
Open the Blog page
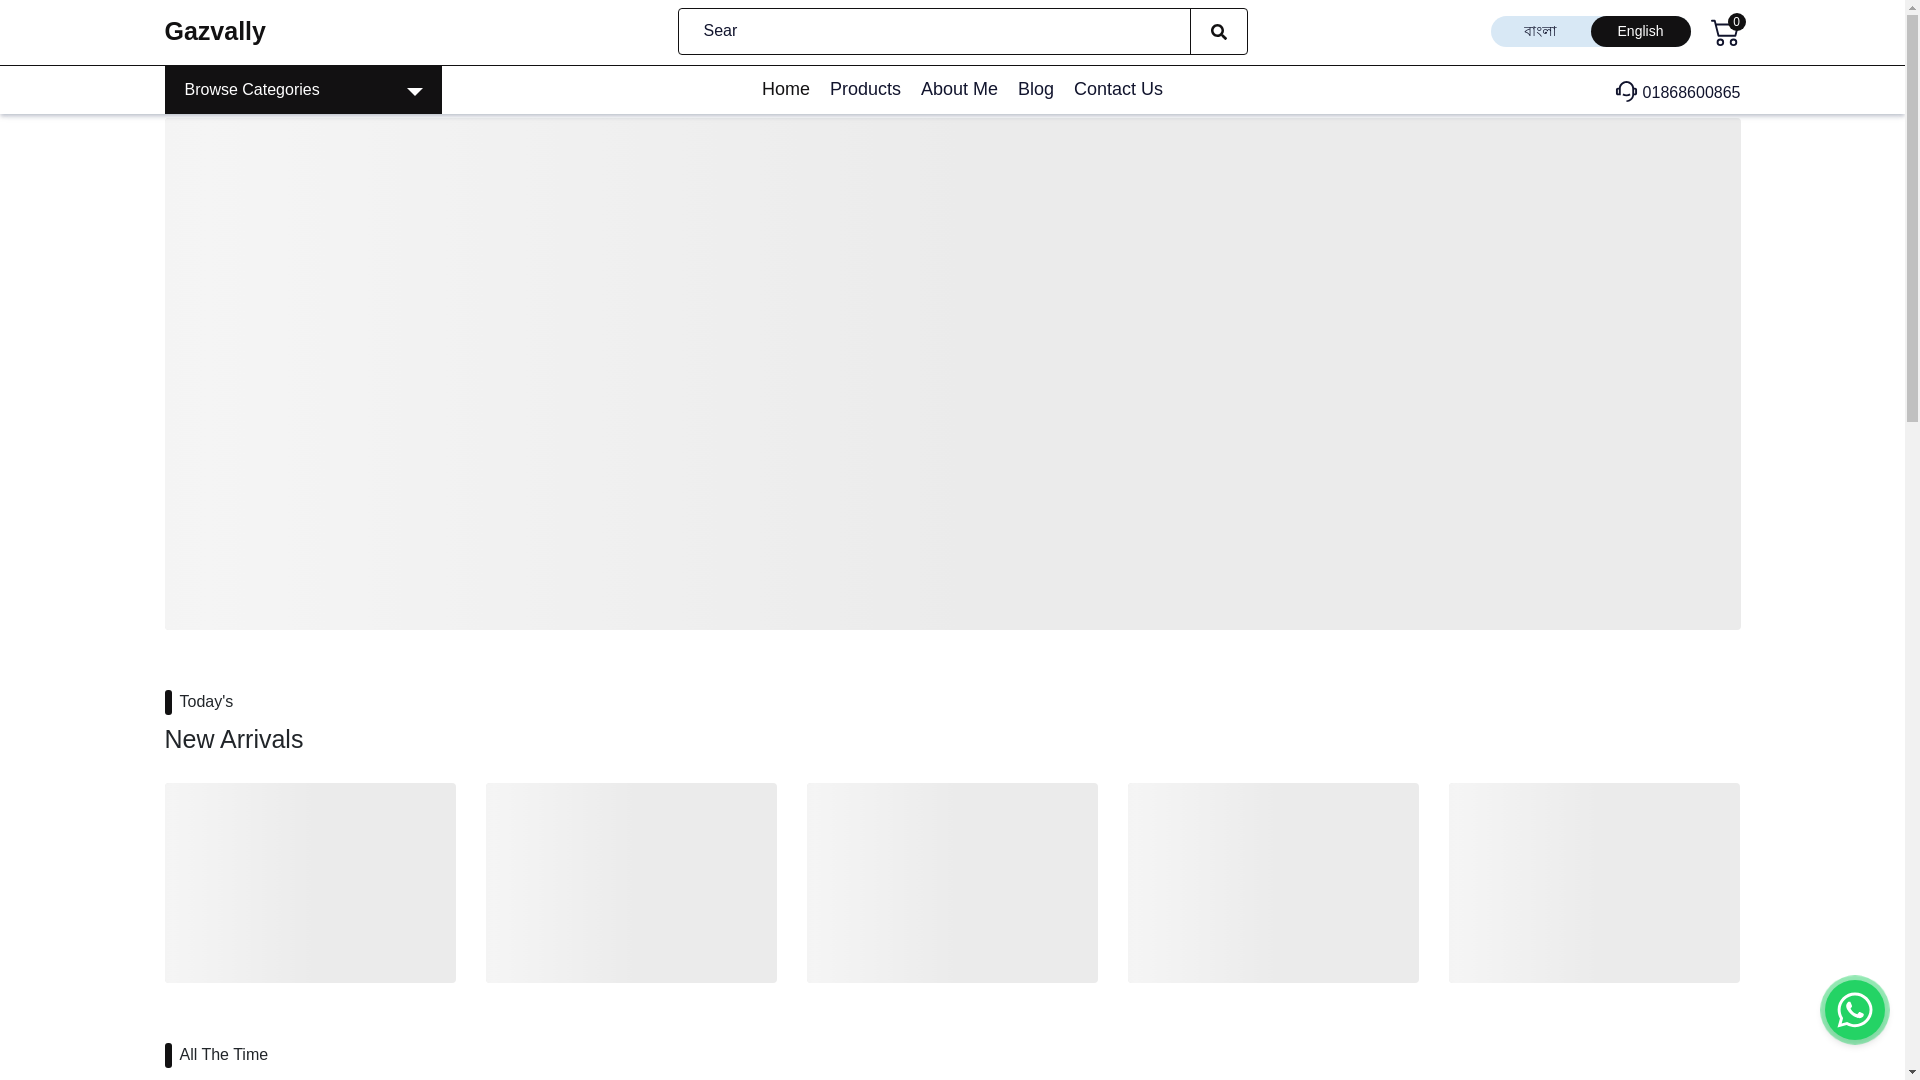[1036, 89]
